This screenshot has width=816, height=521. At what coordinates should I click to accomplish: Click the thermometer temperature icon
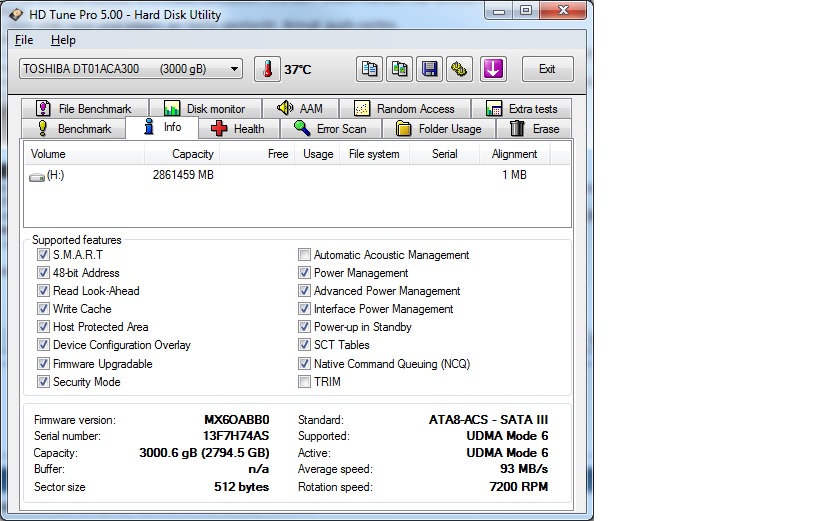[267, 69]
